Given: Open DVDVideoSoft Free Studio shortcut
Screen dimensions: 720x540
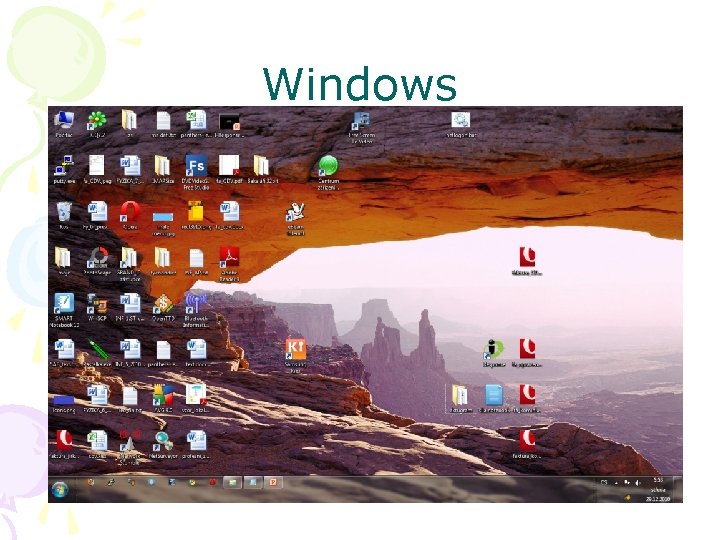Looking at the screenshot, I should 196,172.
